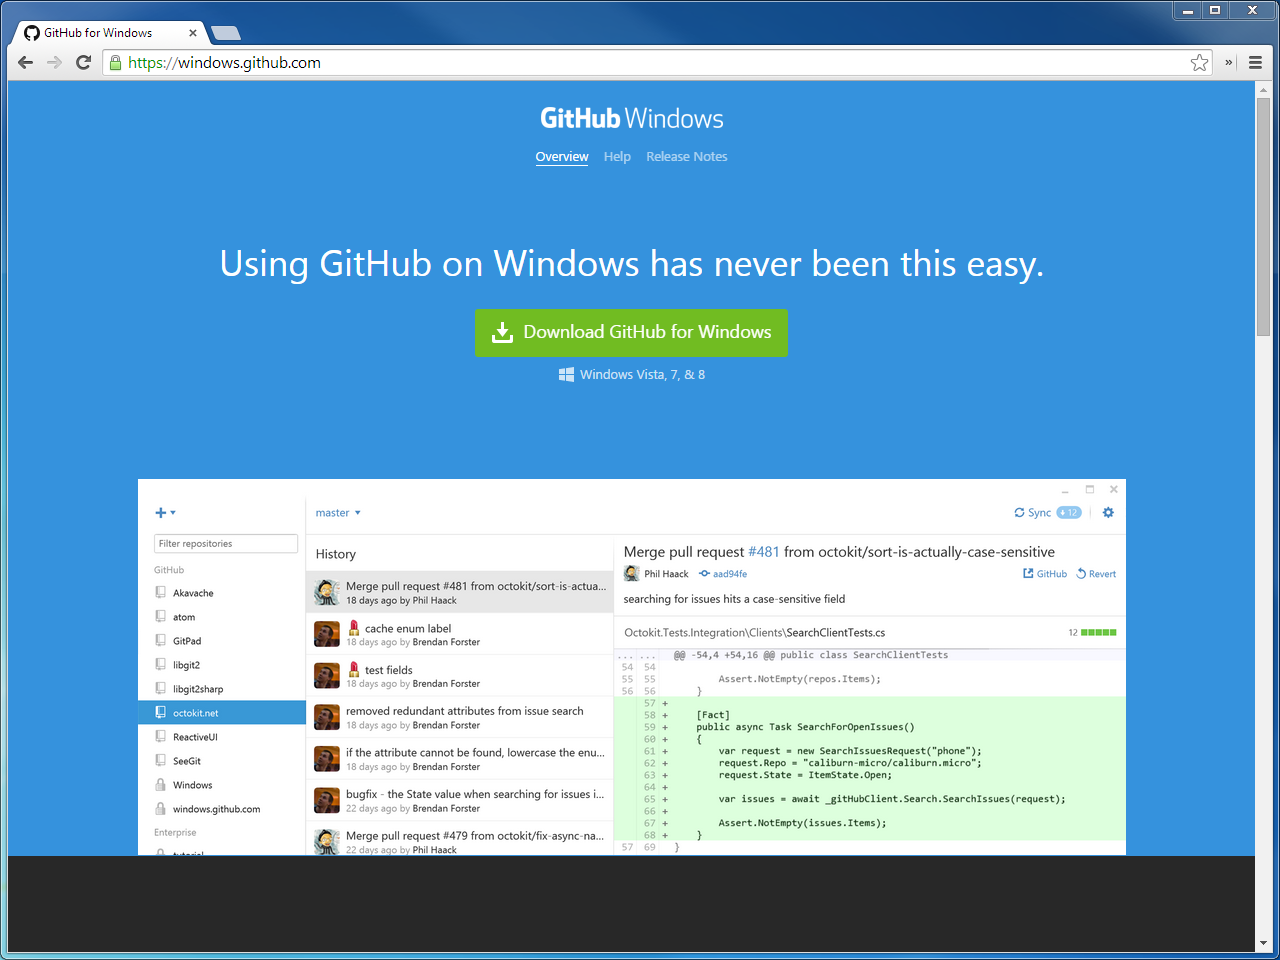
Task: Click the browser address bar
Action: click(655, 62)
